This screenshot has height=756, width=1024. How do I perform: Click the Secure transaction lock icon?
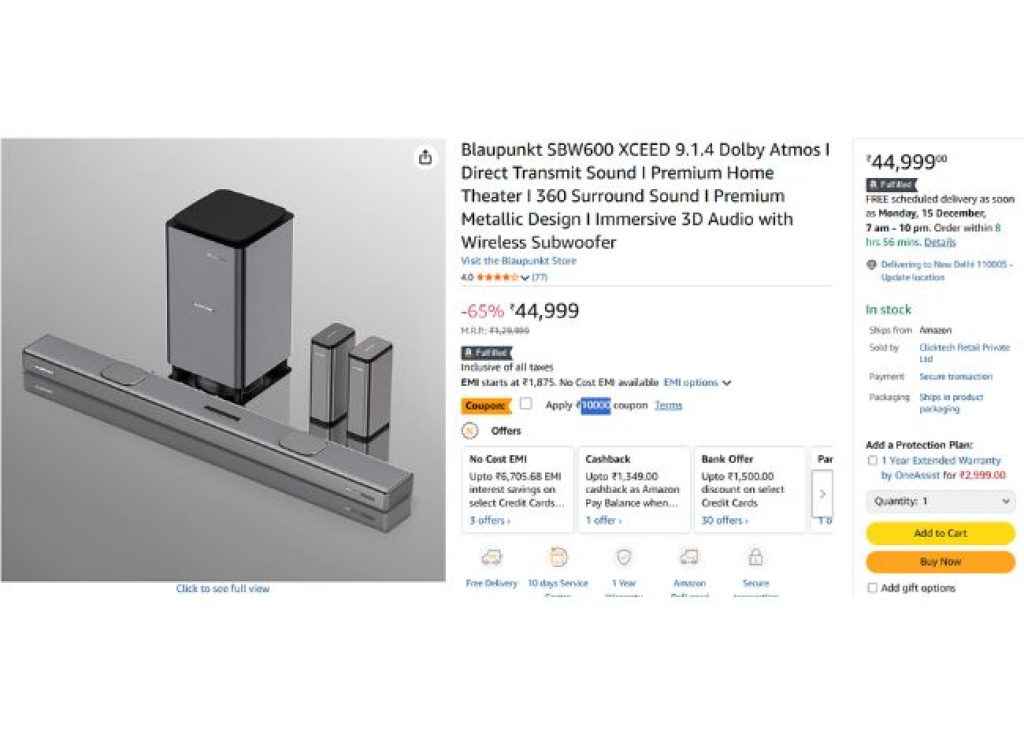tap(755, 557)
